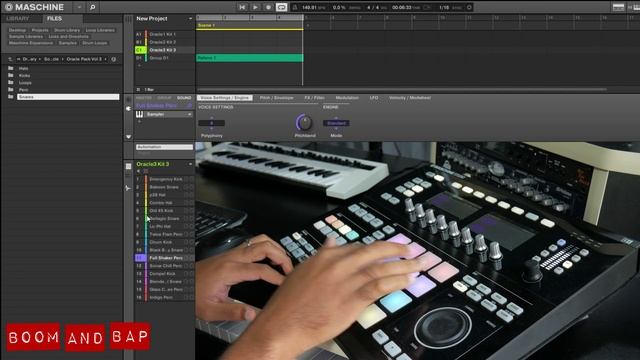
Task: Open the search icon in header
Action: point(92,7)
